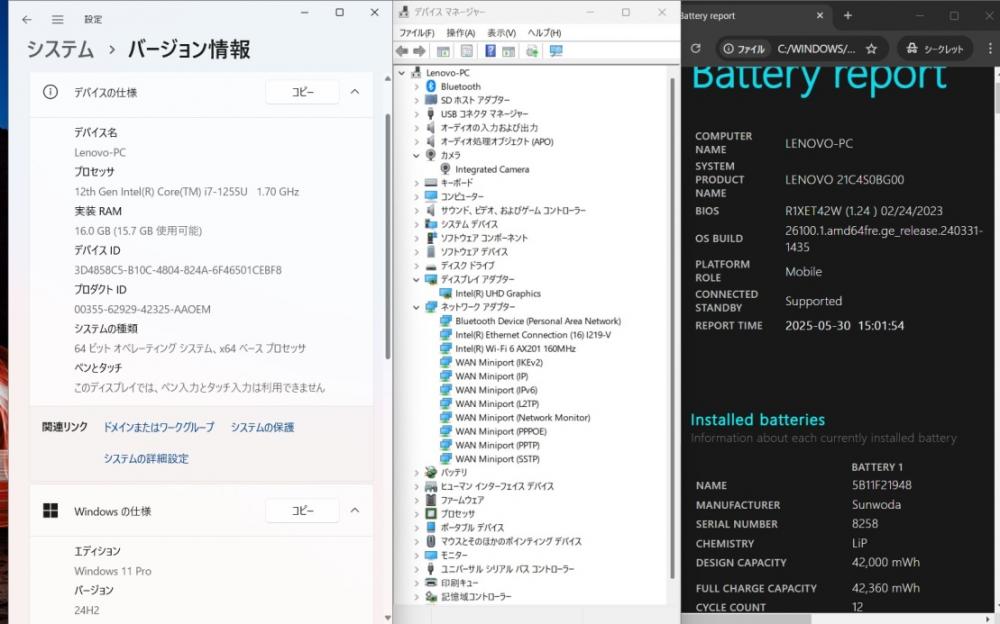
Task: Select WAN Miniport (SSTP) entry
Action: pos(497,459)
